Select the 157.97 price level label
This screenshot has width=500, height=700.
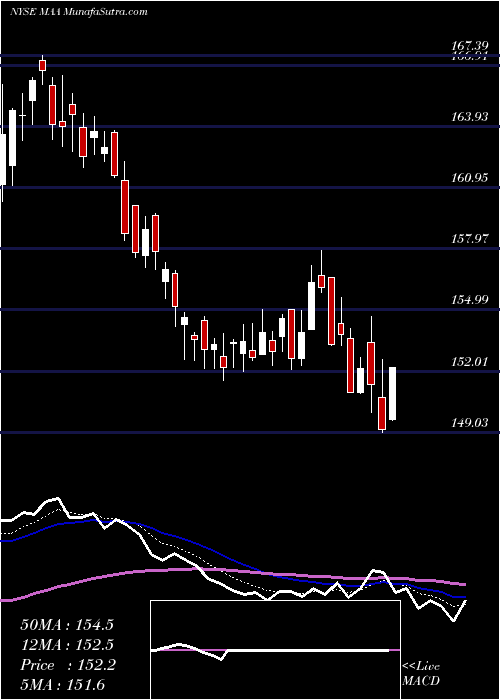pyautogui.click(x=469, y=239)
